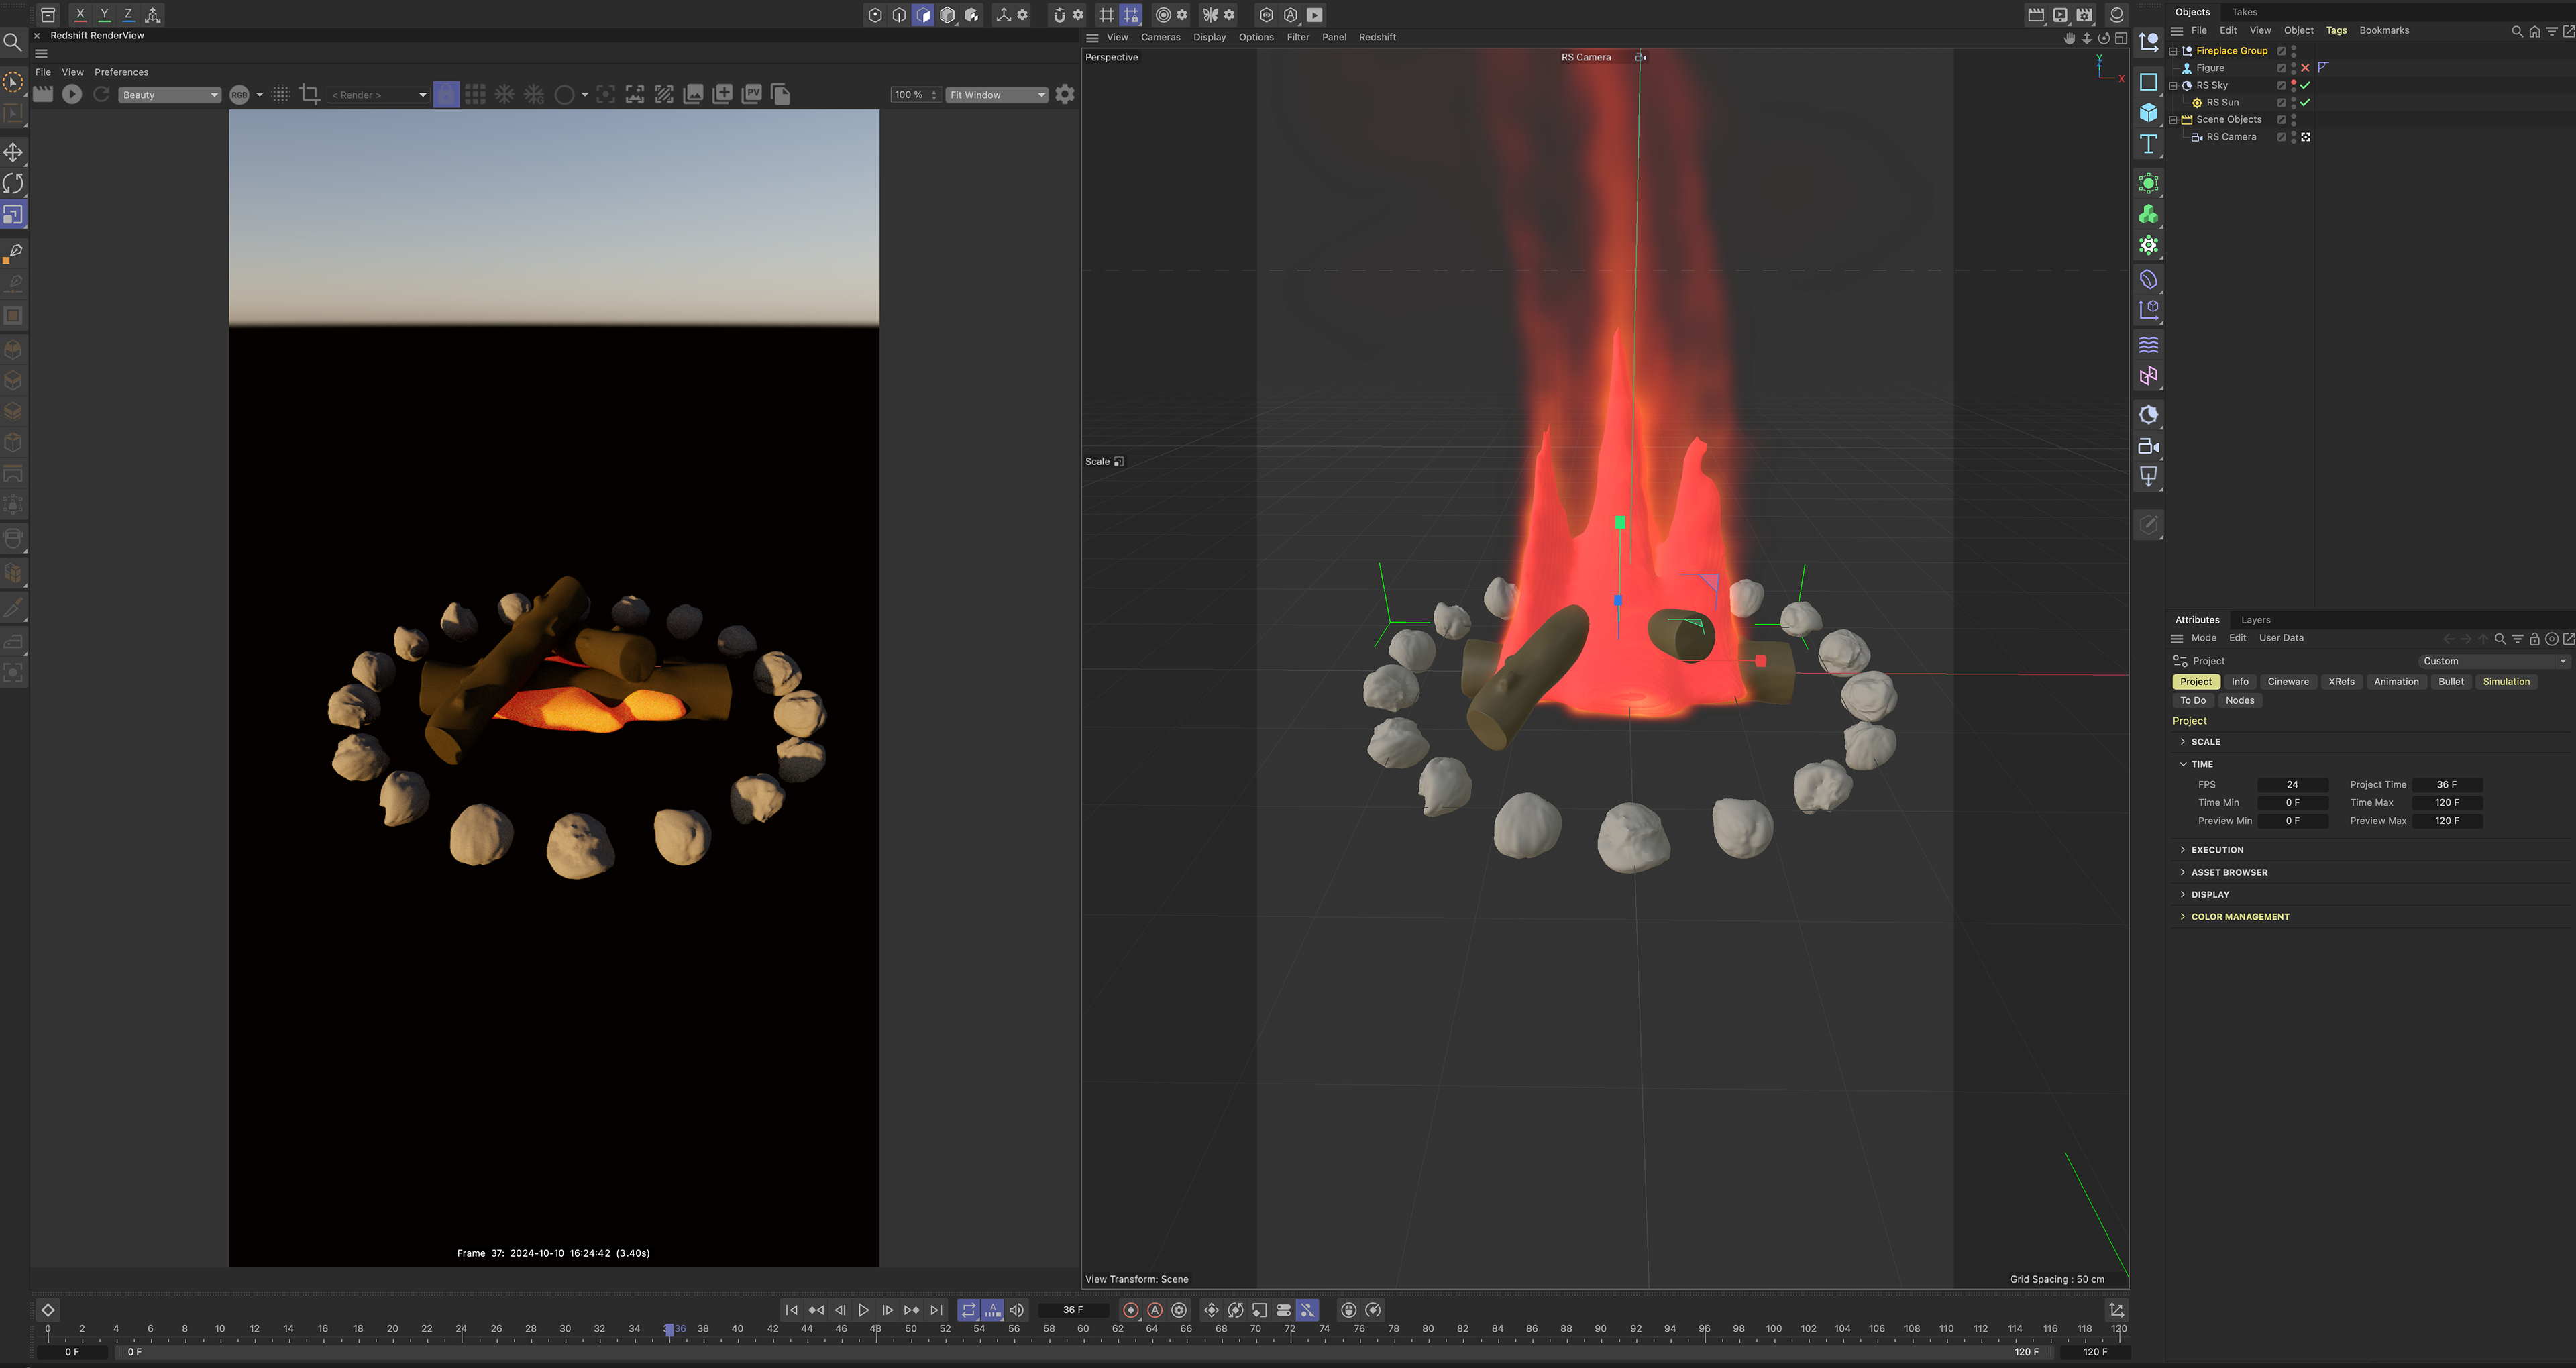Image resolution: width=2576 pixels, height=1368 pixels.
Task: Toggle RS Sun enable green checkmark
Action: (x=2305, y=102)
